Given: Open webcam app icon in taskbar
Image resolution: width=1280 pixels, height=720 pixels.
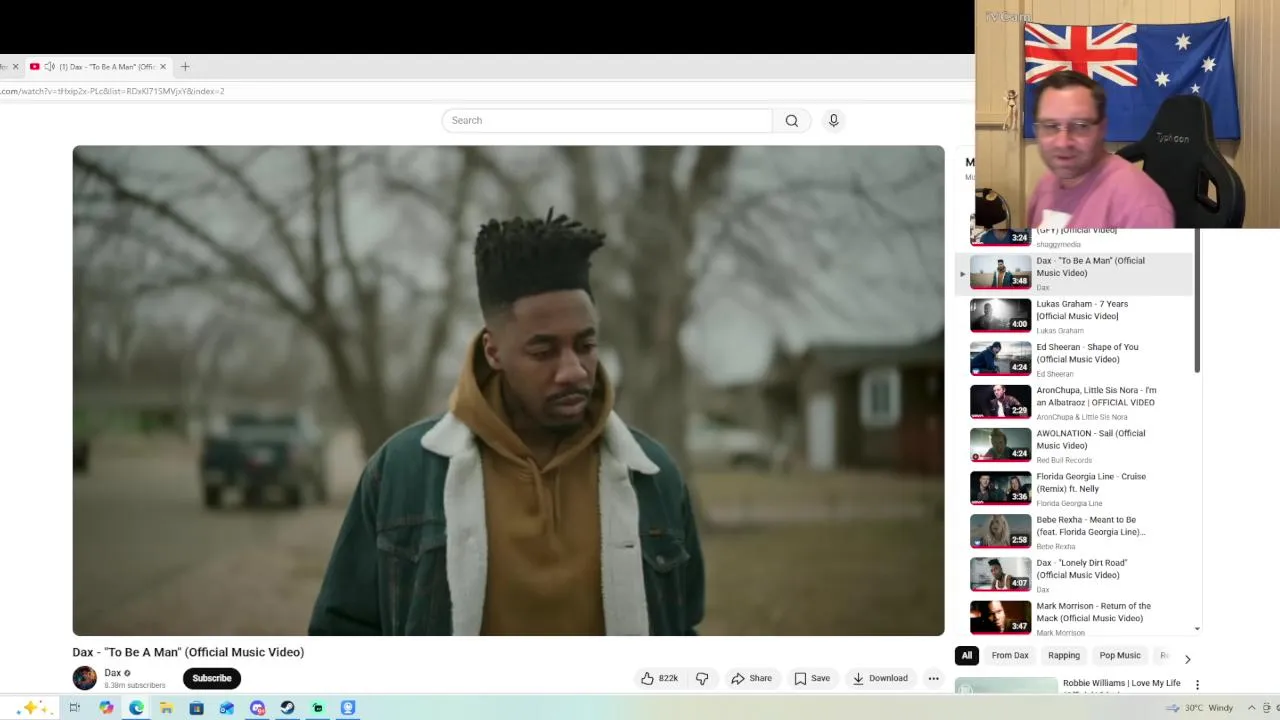Looking at the screenshot, I should click(x=348, y=708).
